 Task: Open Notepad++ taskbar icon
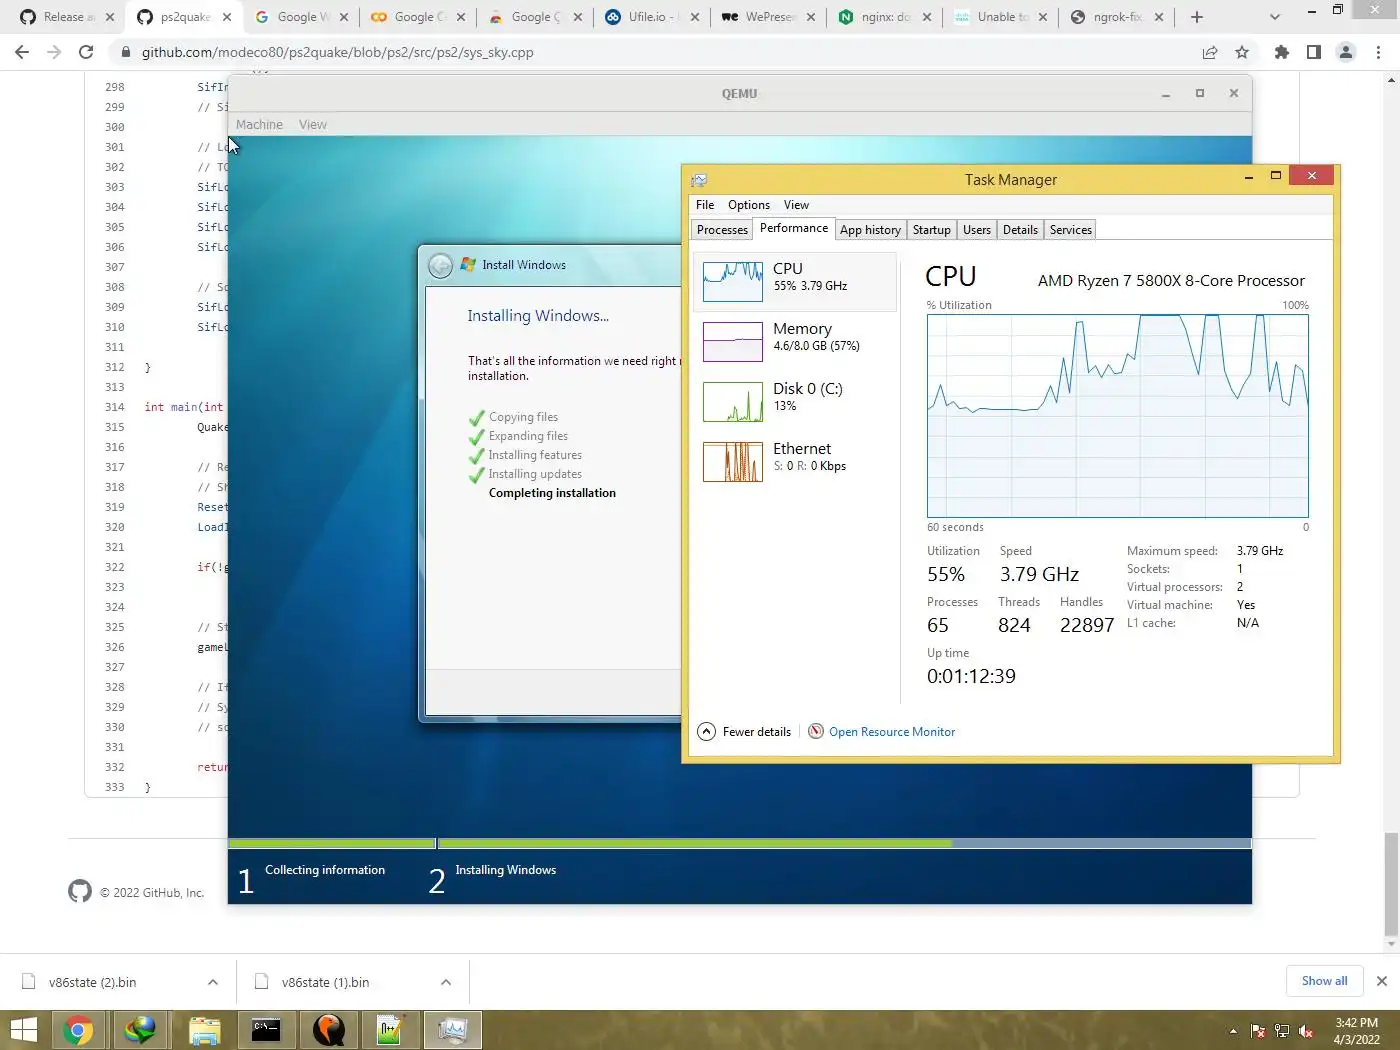390,1030
